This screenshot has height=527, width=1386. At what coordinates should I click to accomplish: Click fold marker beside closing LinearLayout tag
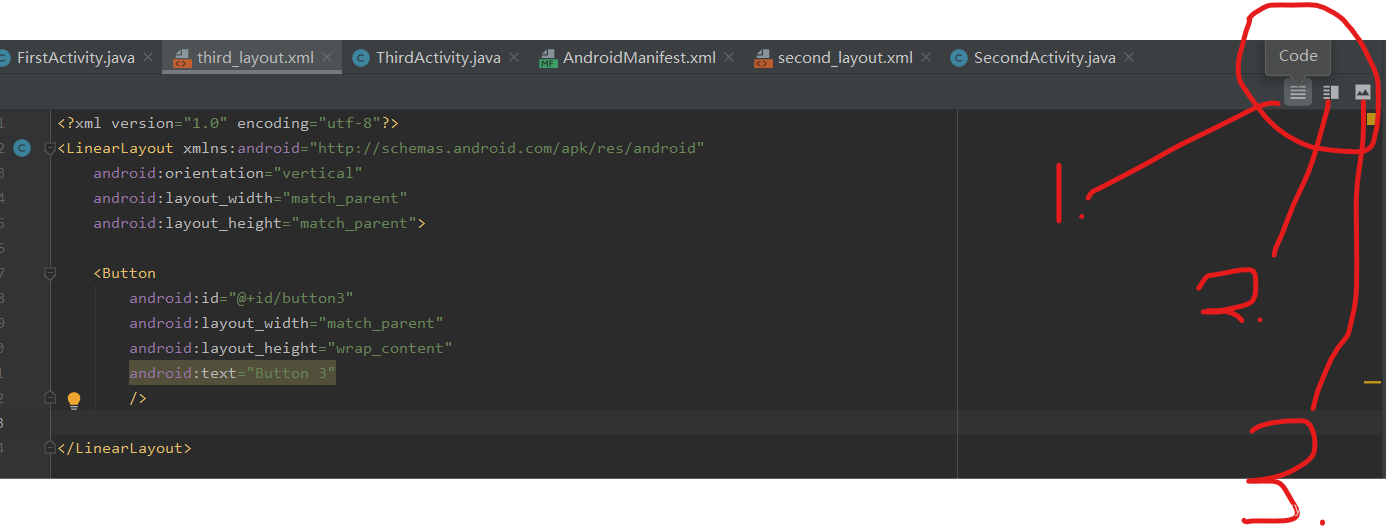[51, 448]
